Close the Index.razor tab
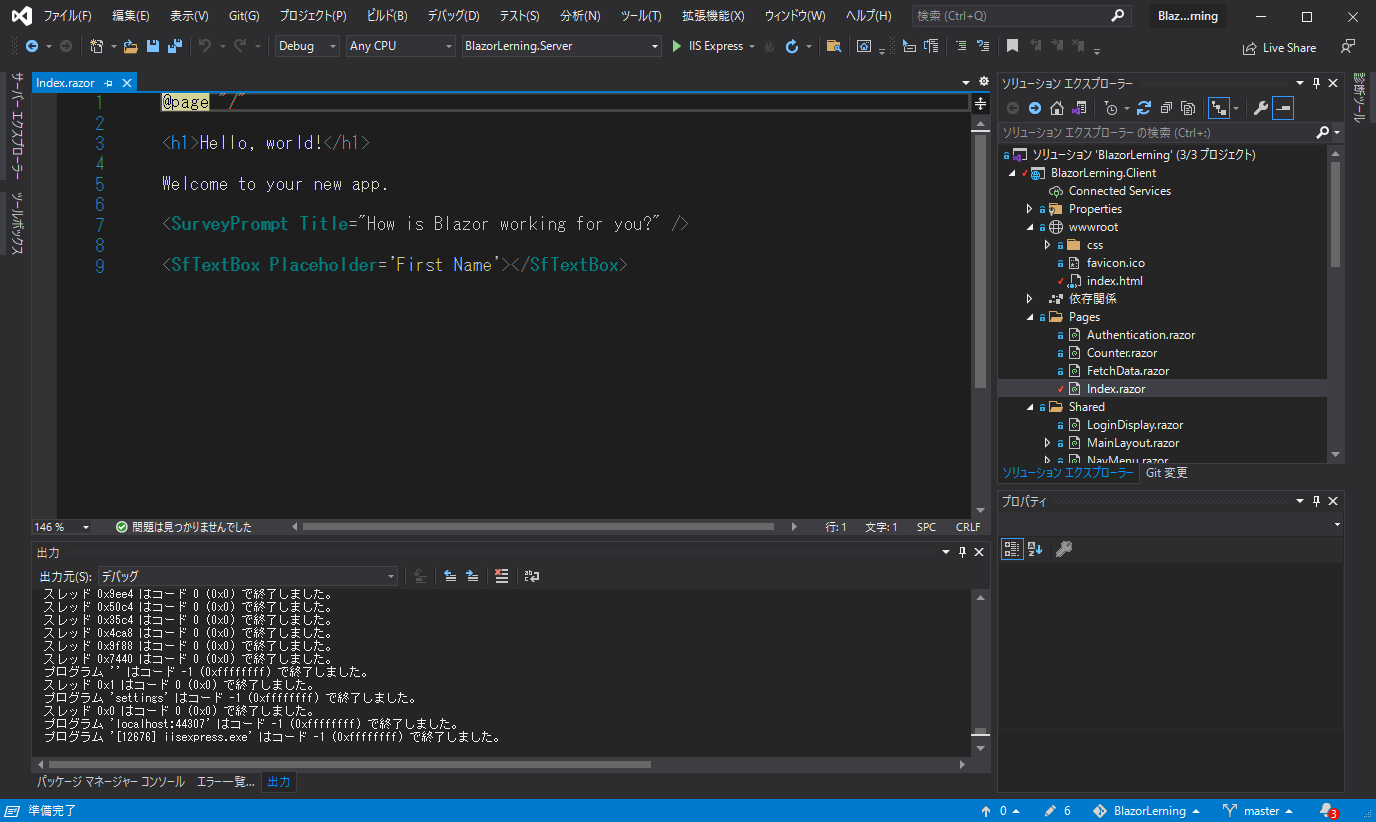The image size is (1376, 822). pyautogui.click(x=125, y=83)
